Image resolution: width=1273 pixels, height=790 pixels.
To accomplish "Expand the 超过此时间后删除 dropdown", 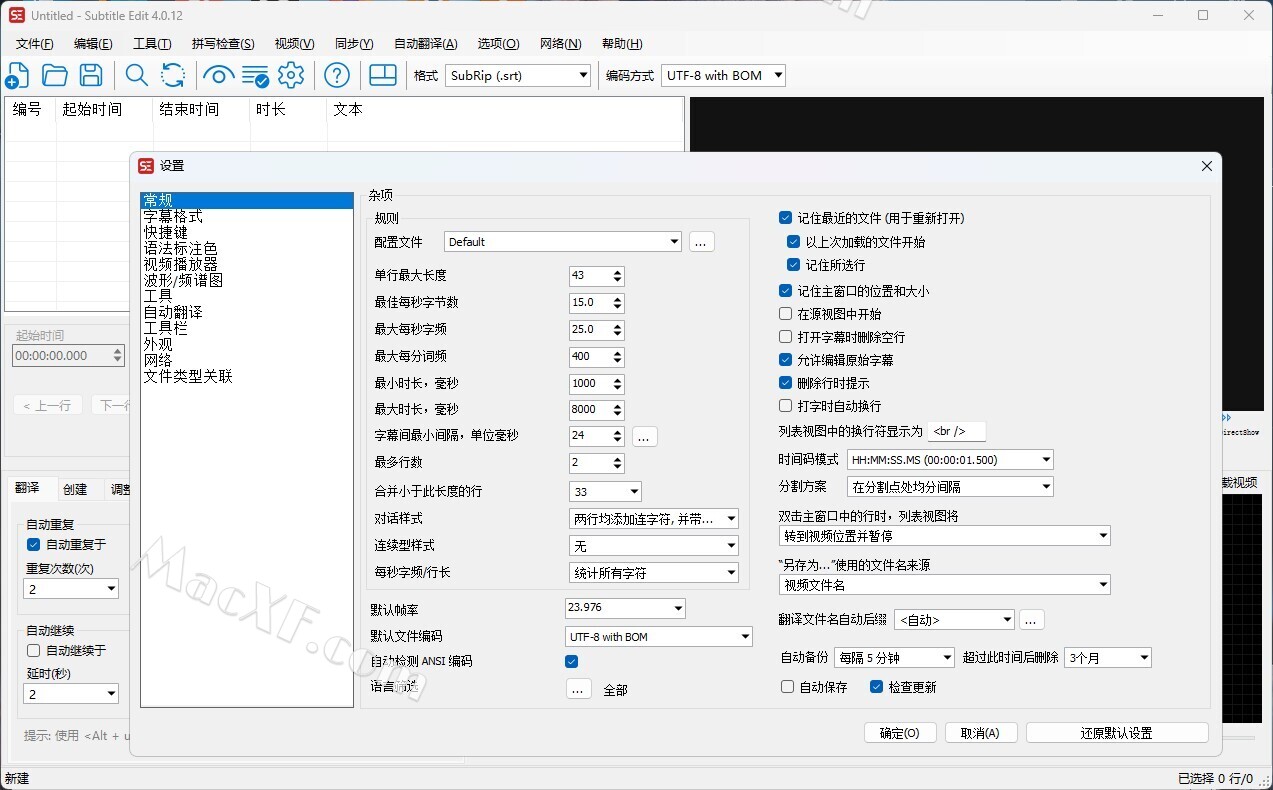I will pos(1108,658).
